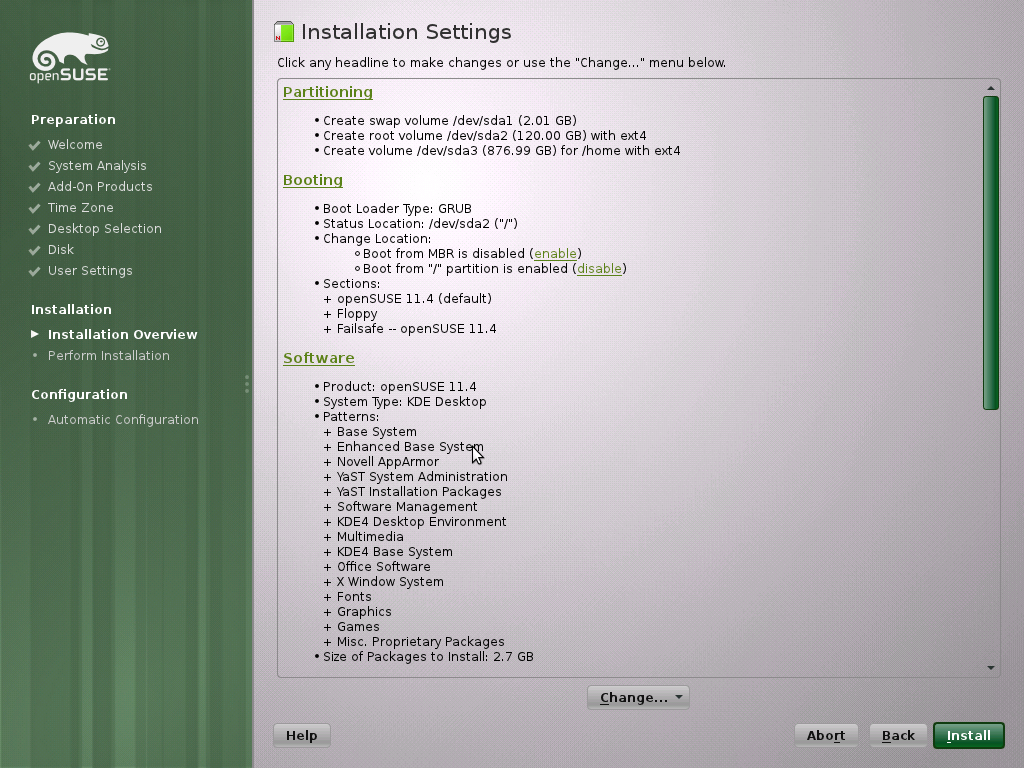This screenshot has width=1024, height=768.
Task: Open the Change... dropdown menu
Action: click(x=638, y=697)
